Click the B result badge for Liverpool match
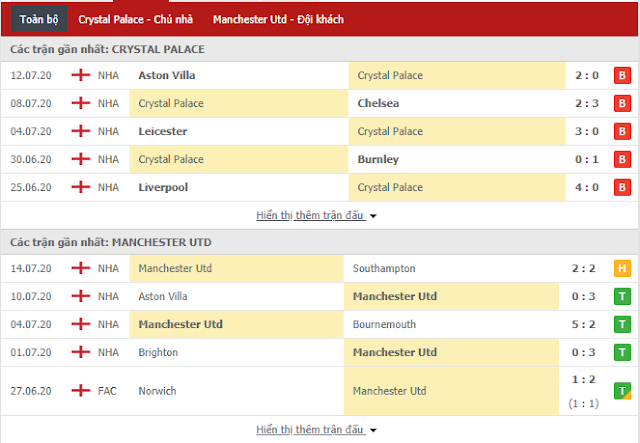The width and height of the screenshot is (640, 443). click(x=622, y=187)
